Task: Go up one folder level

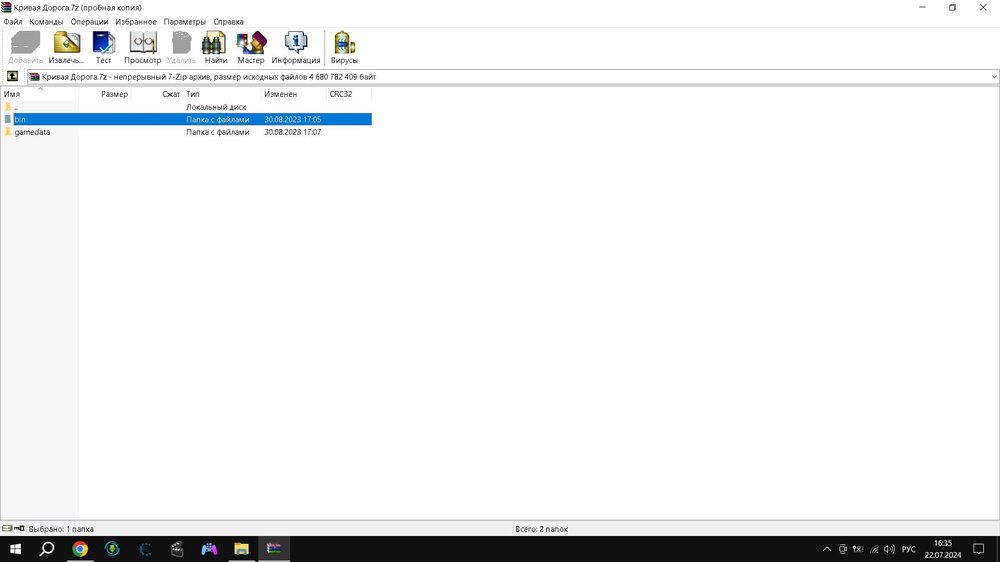Action: (x=12, y=77)
